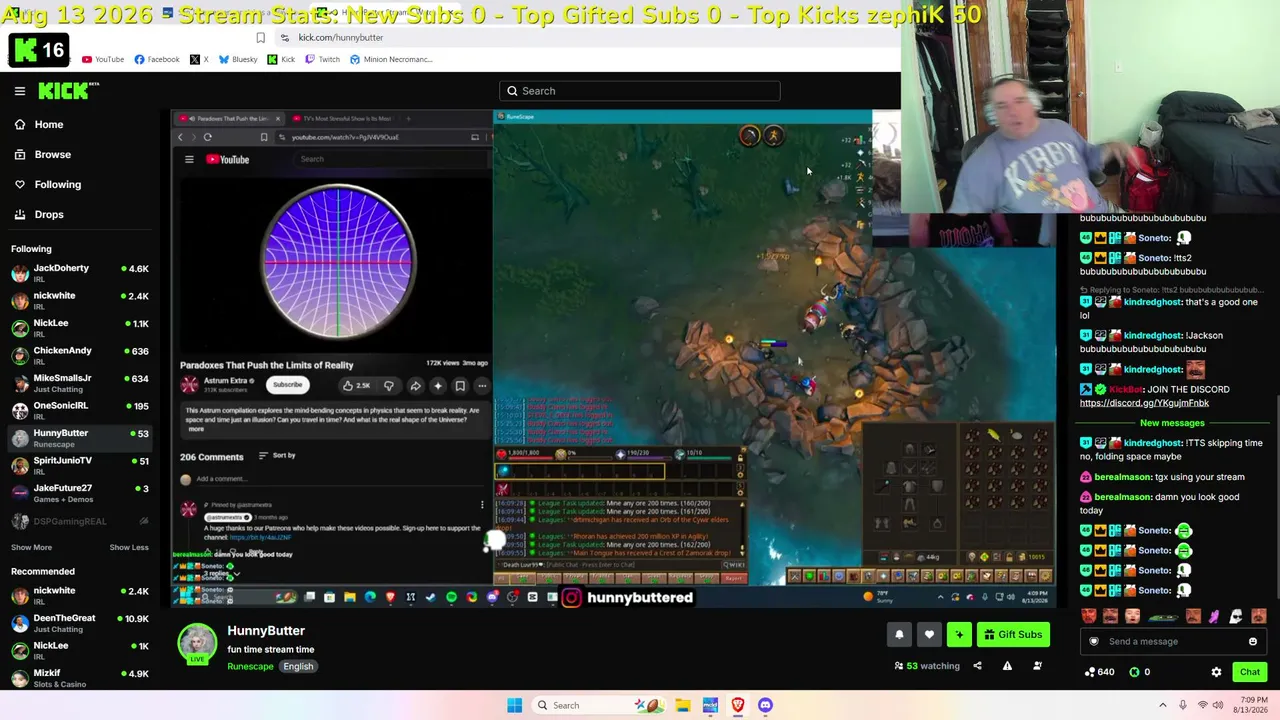Click the green sparkle subscribe button
The height and width of the screenshot is (720, 1280).
tap(959, 634)
